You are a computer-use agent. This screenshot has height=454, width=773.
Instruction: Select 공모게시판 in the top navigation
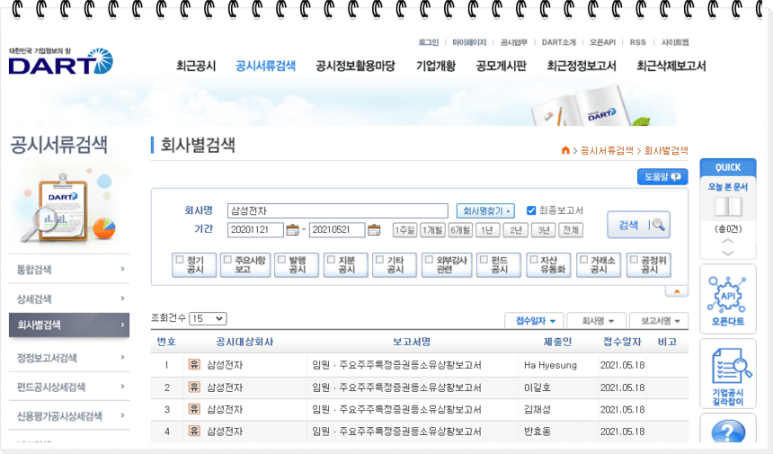coord(501,66)
